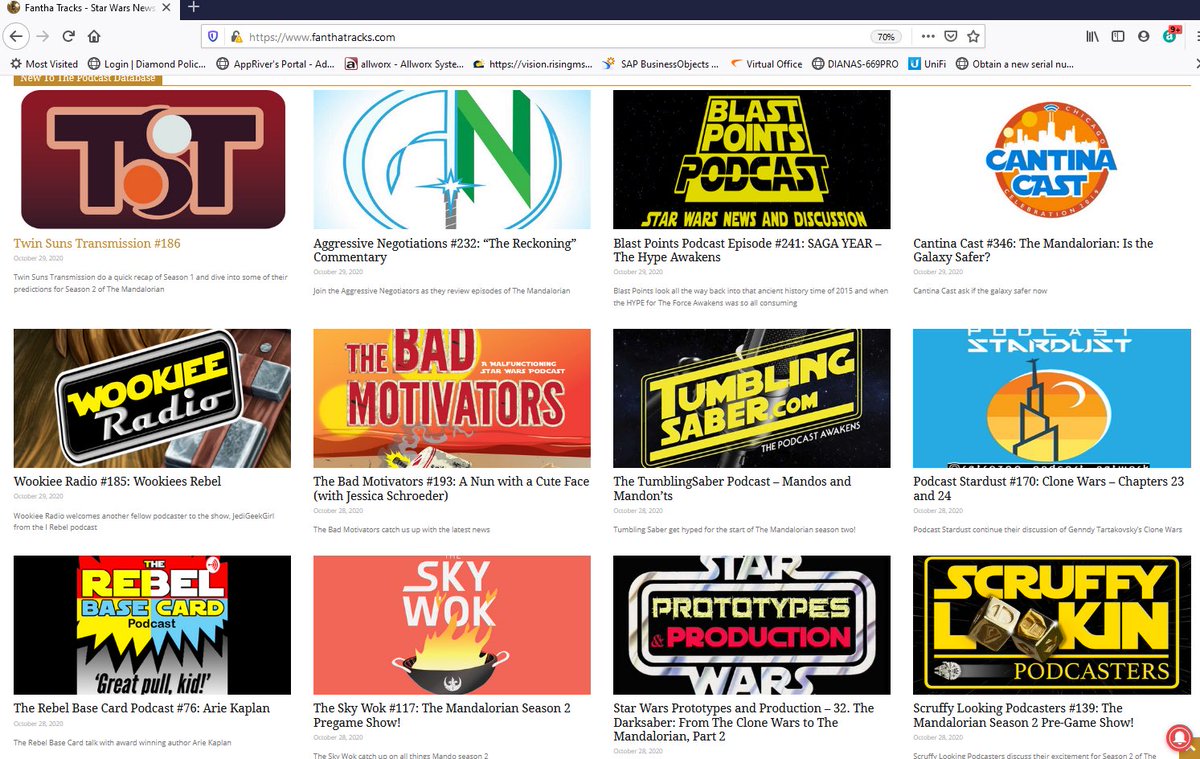Open the allworx bookmark
The image size is (1200, 759).
pyautogui.click(x=404, y=64)
